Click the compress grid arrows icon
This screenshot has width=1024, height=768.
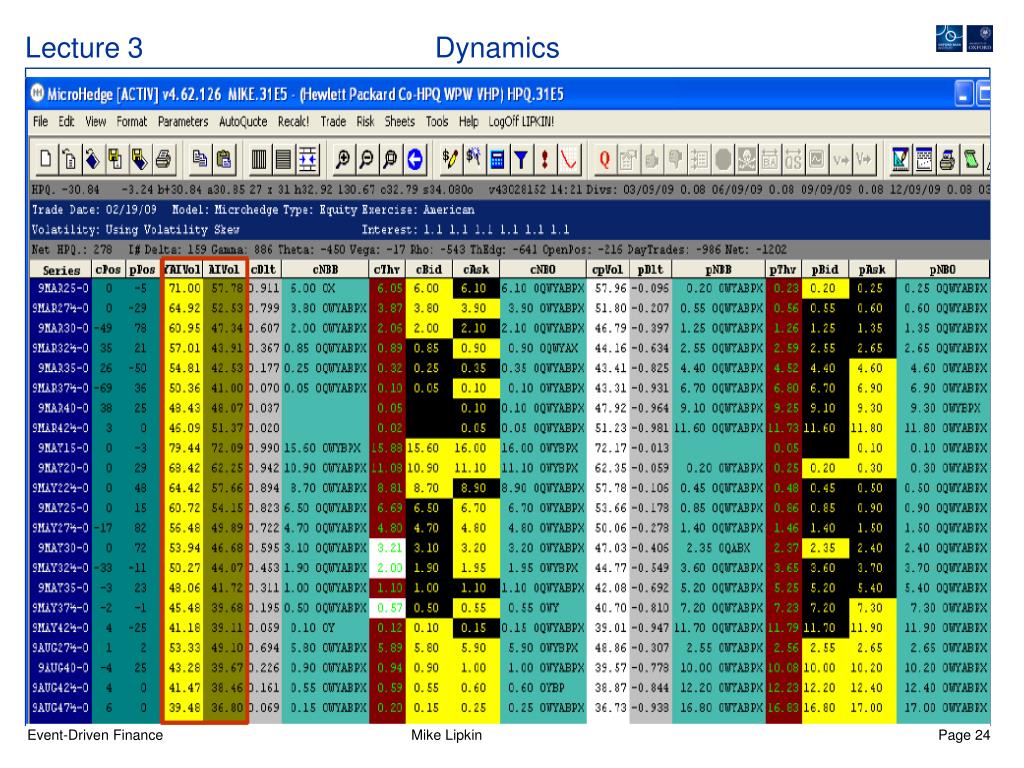(307, 159)
